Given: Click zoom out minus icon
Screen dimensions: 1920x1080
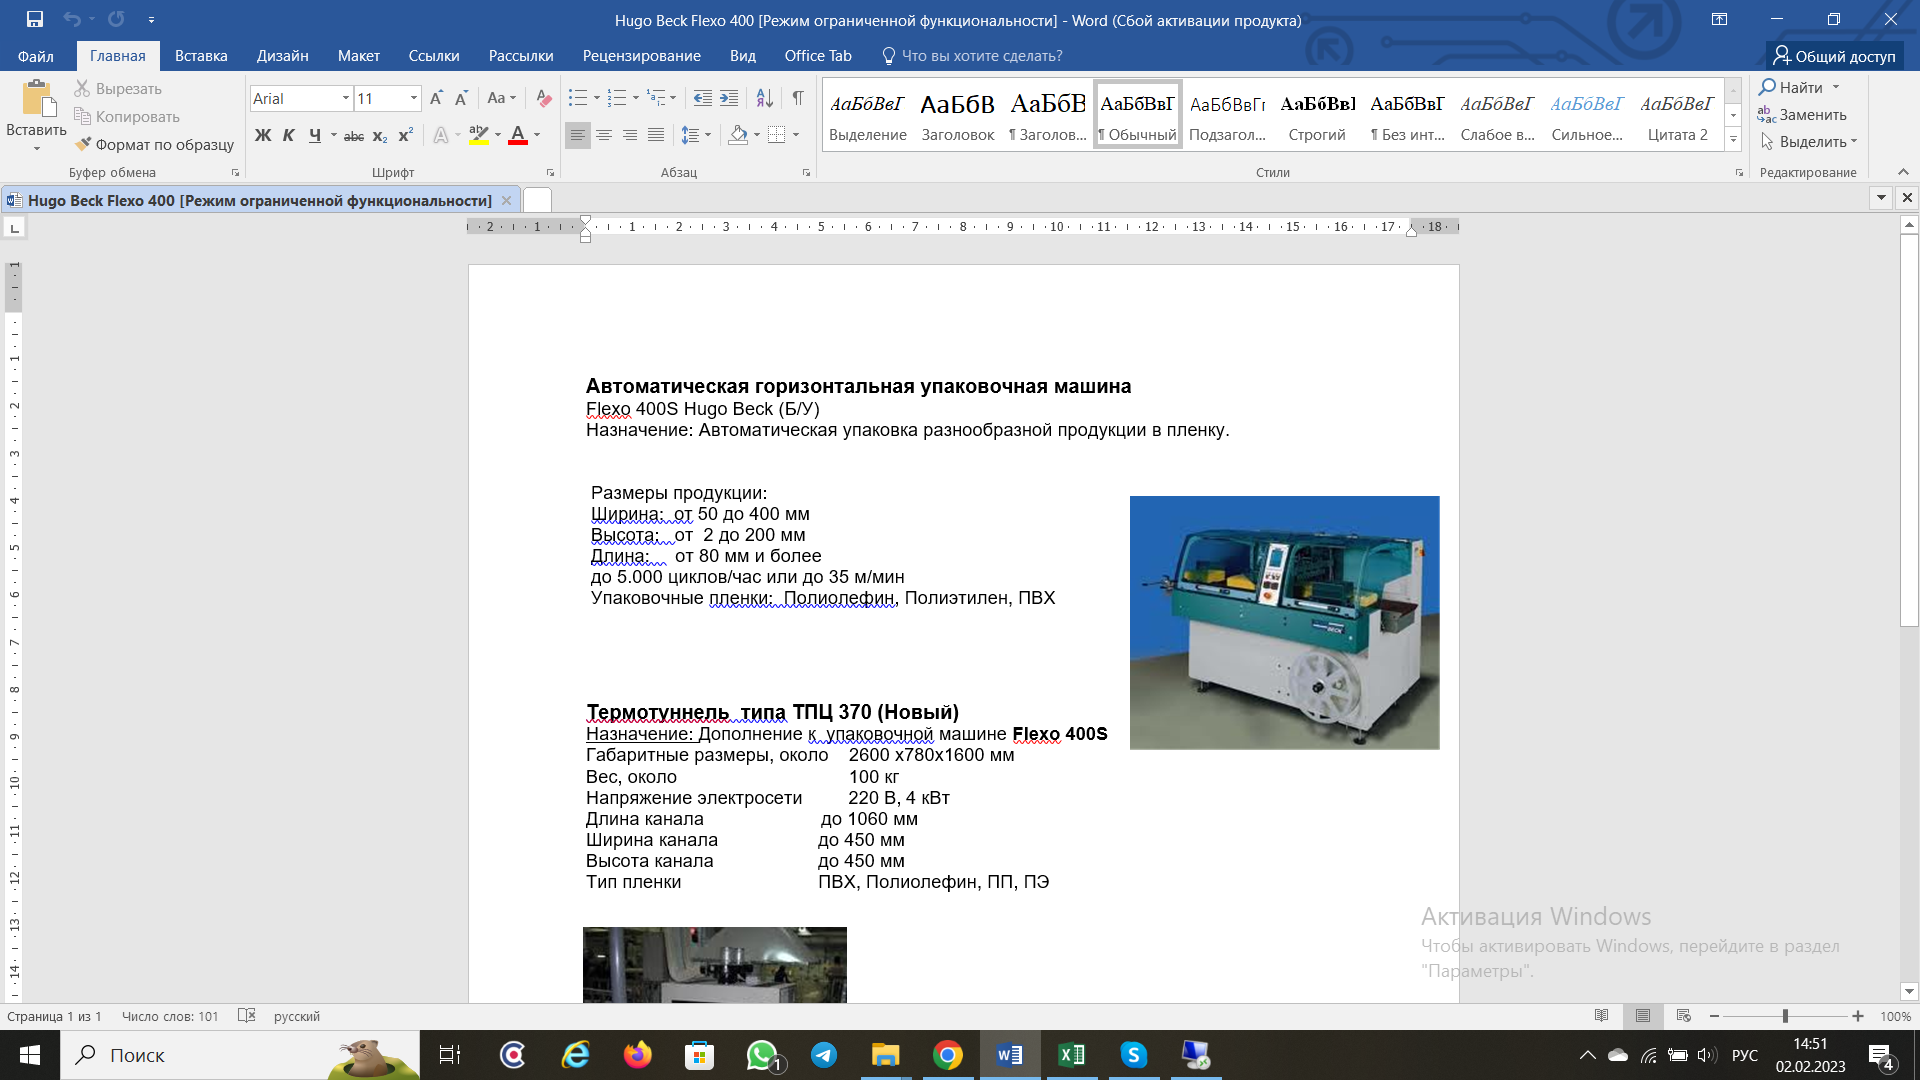Looking at the screenshot, I should [x=1714, y=1016].
